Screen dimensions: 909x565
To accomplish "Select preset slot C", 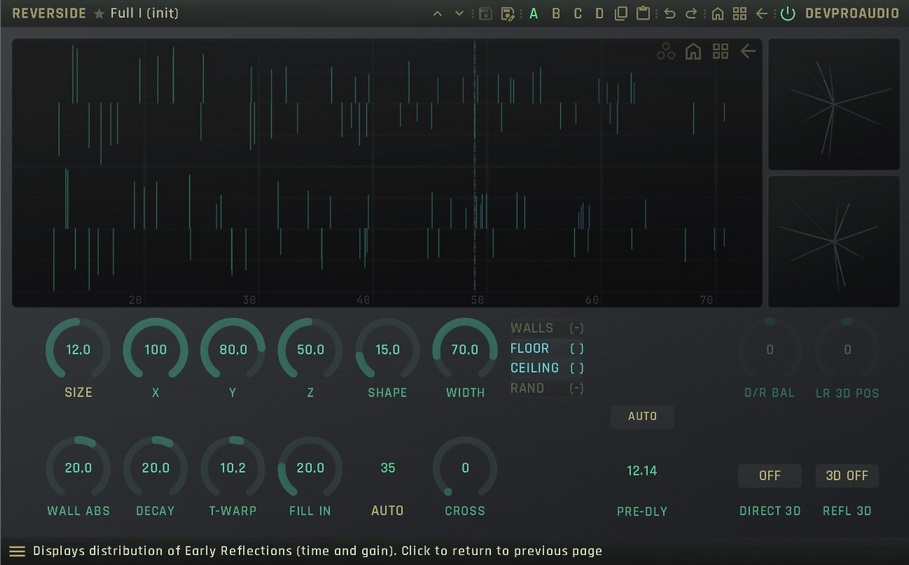I will pos(577,13).
